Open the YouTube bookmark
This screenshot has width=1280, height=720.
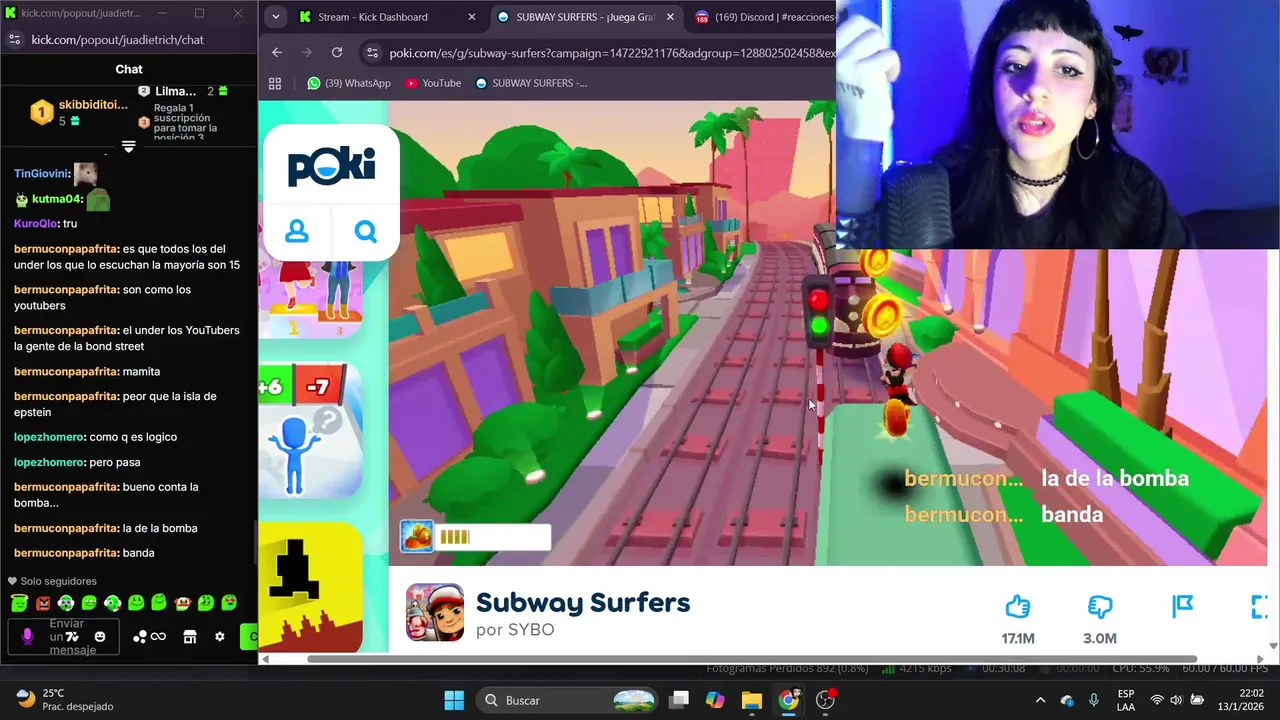pos(433,83)
